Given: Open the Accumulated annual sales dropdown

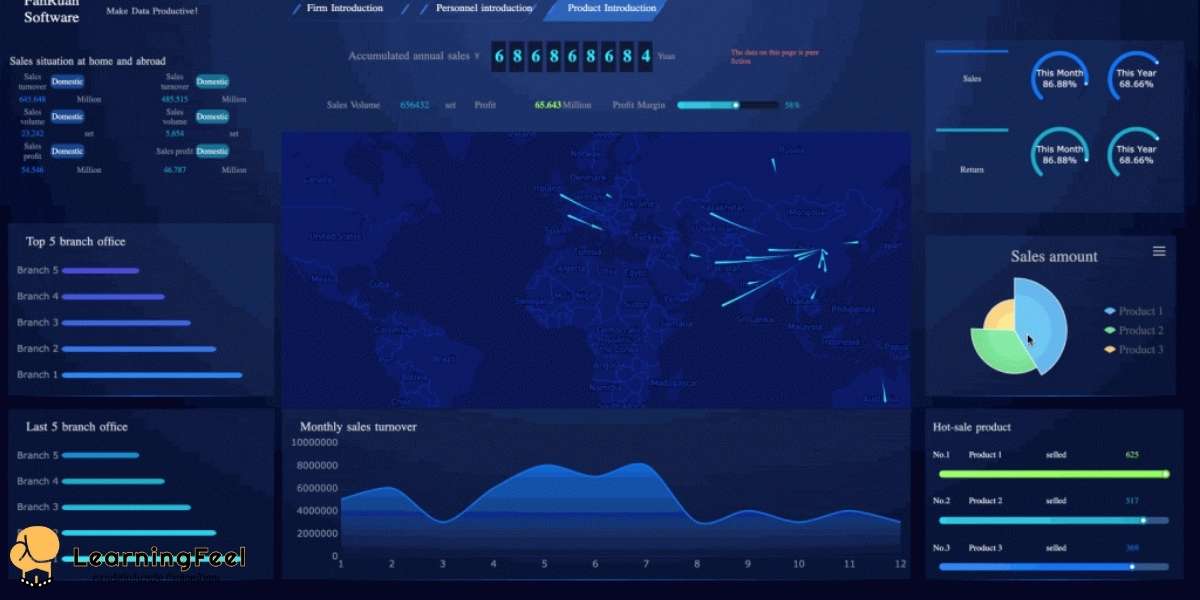Looking at the screenshot, I should (478, 56).
